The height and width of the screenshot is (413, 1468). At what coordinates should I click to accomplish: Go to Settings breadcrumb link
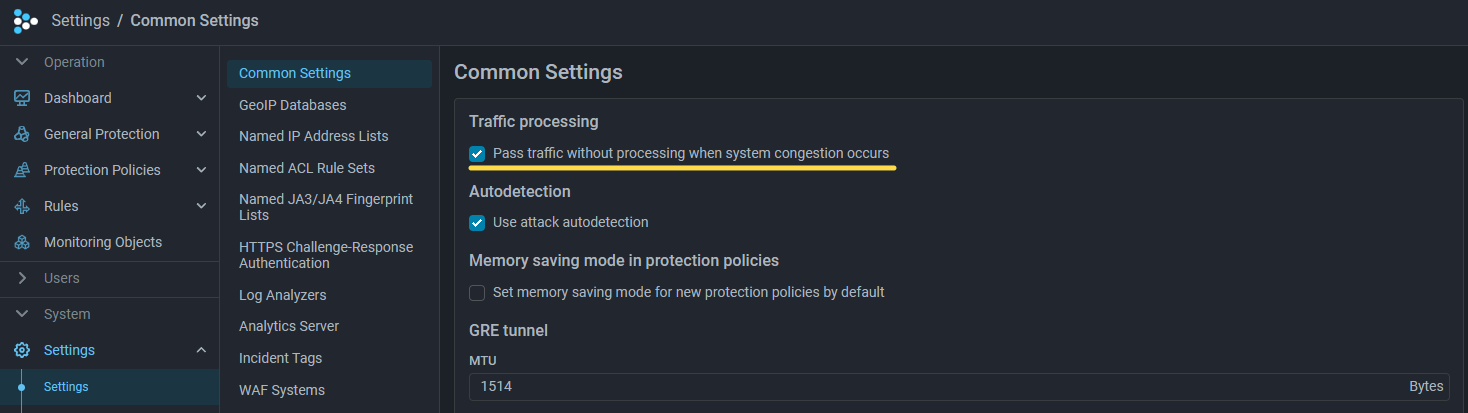click(x=80, y=20)
